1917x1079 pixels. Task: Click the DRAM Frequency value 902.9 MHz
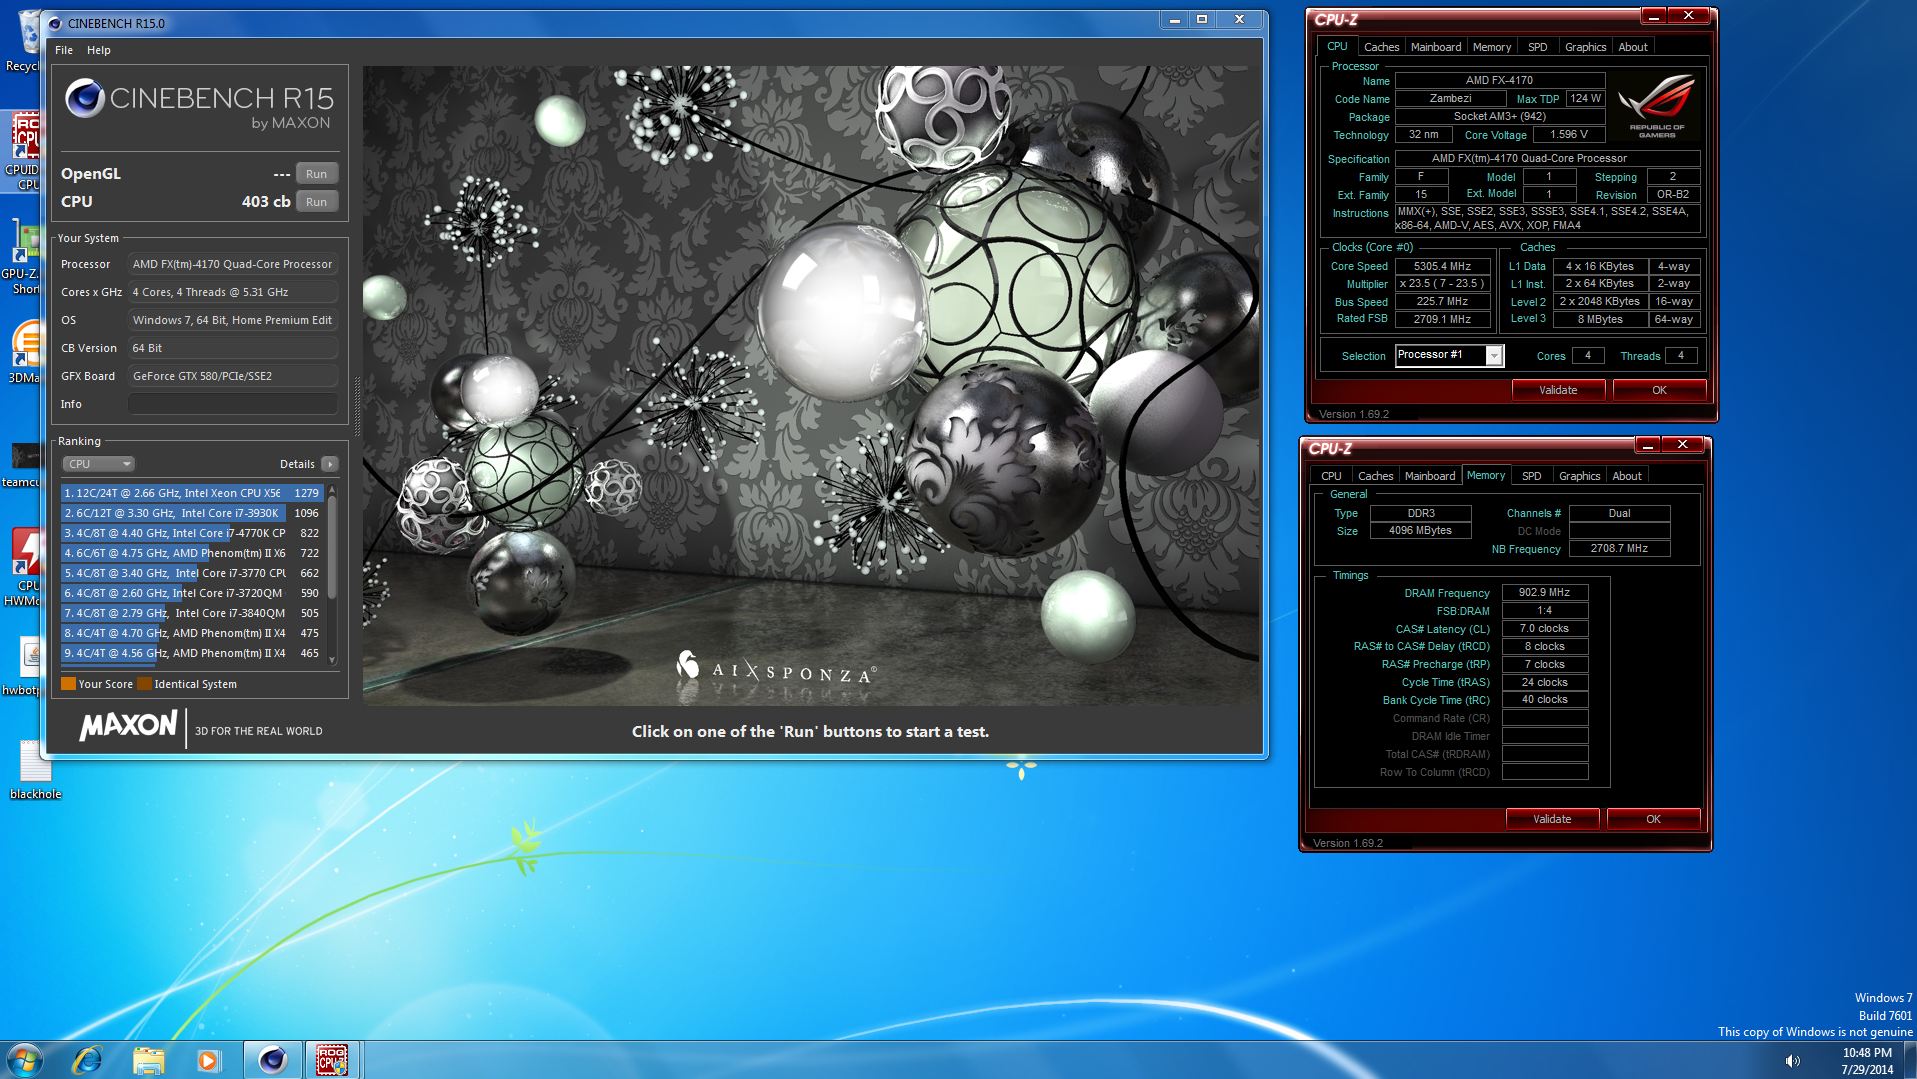[x=1544, y=592]
